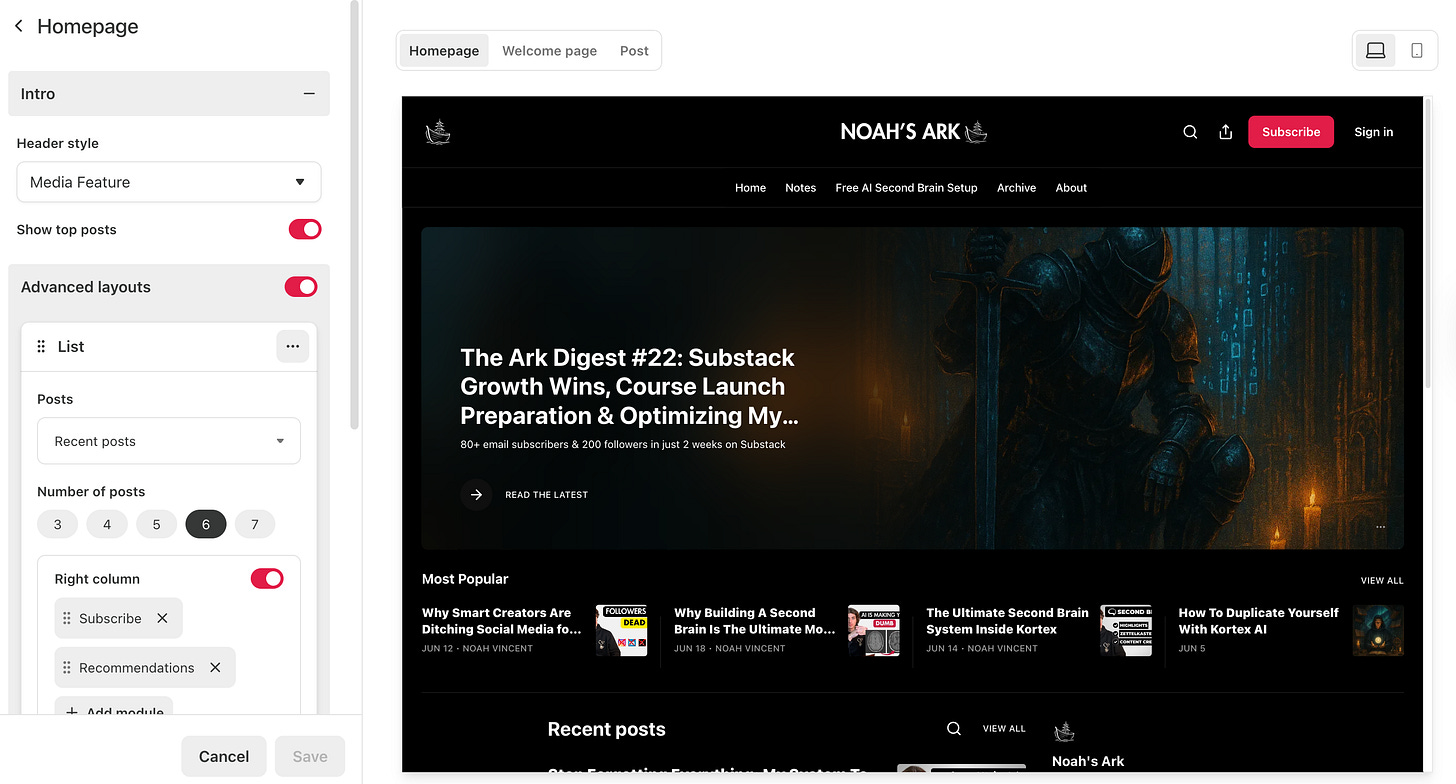Click the hero subtitle about 80+ email subscribers

tap(623, 444)
